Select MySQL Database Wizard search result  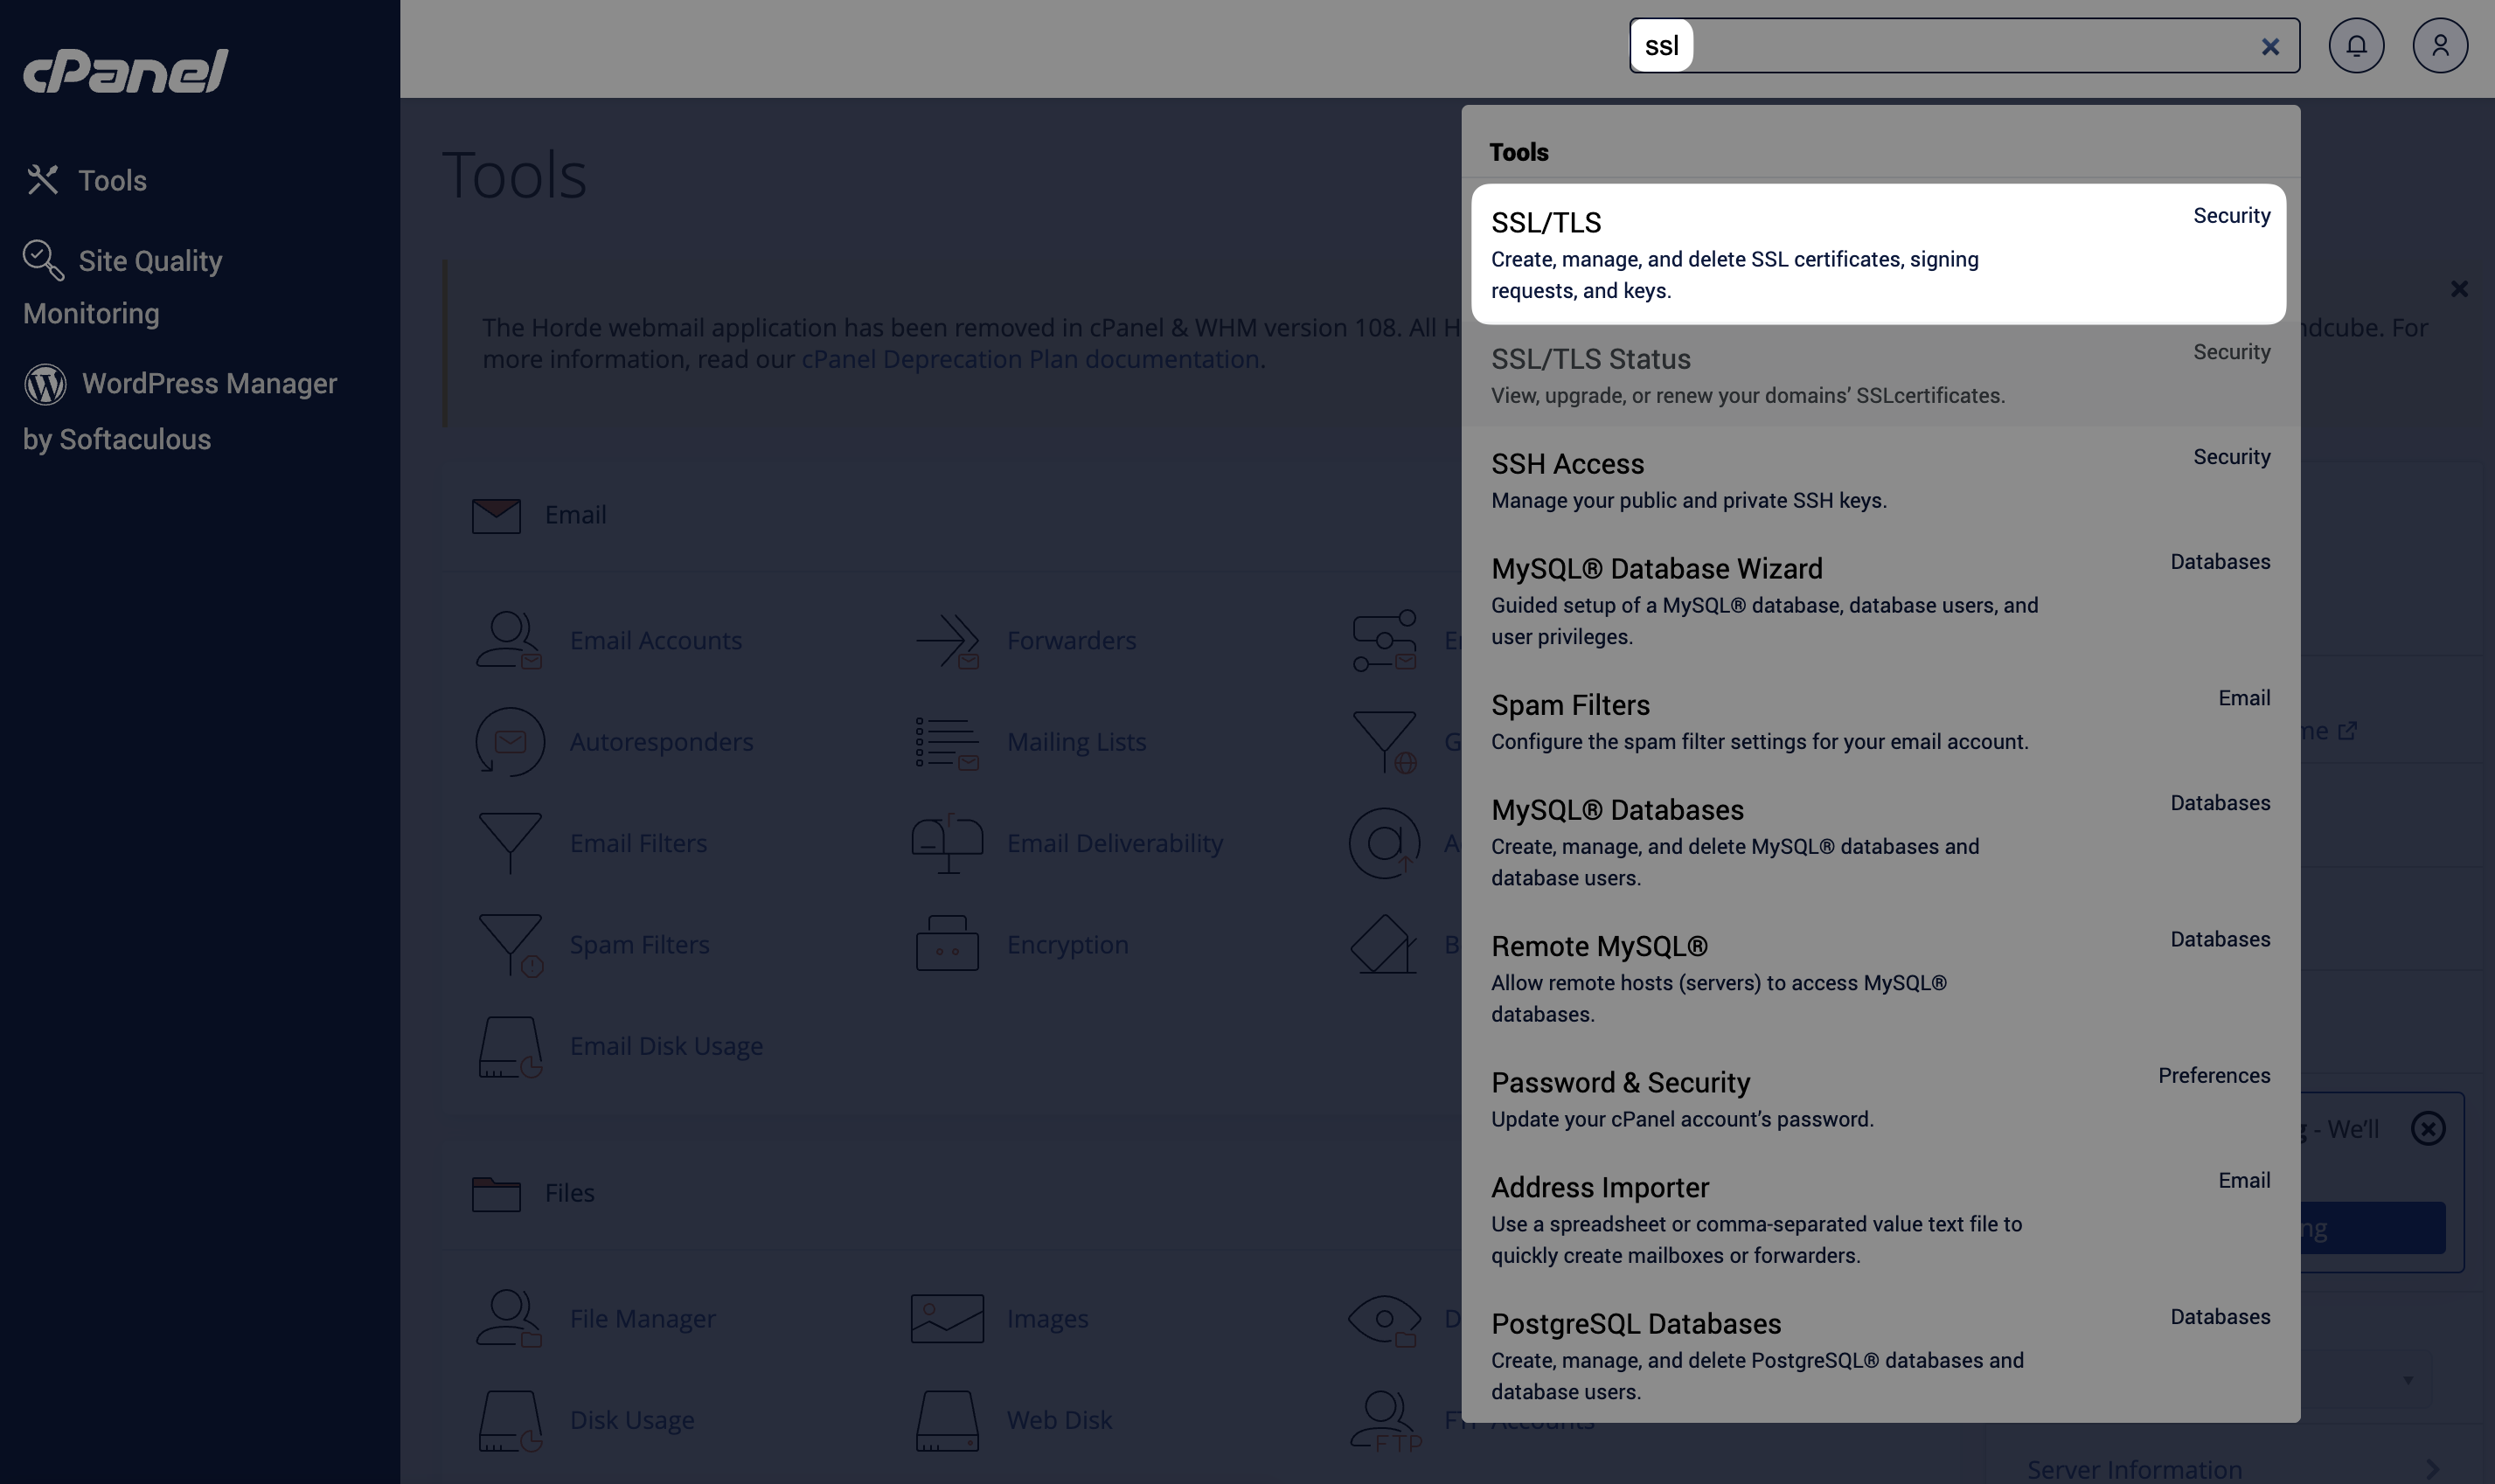pyautogui.click(x=1880, y=601)
